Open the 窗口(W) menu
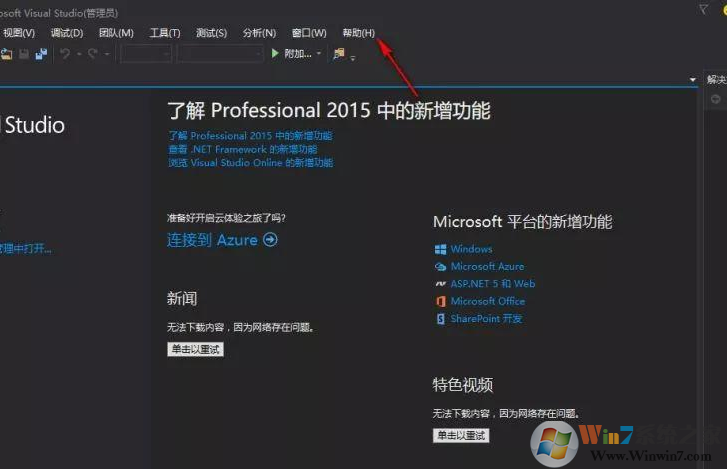 click(x=309, y=33)
